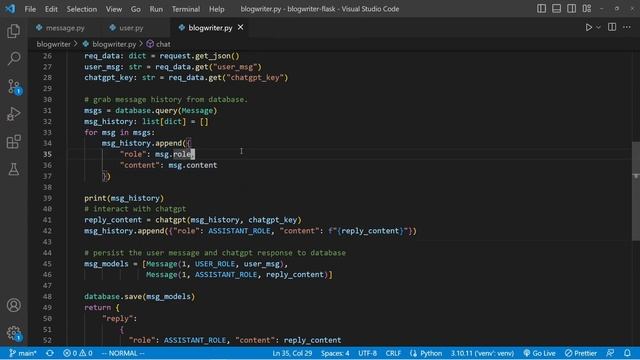Open the Manage gear icon

[x=14, y=333]
